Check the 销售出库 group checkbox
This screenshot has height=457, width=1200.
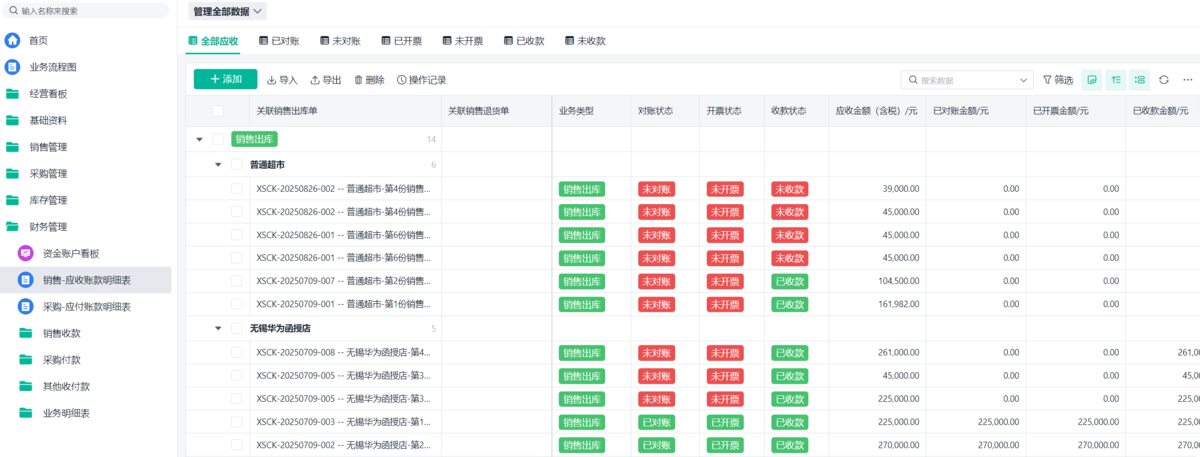(x=218, y=139)
